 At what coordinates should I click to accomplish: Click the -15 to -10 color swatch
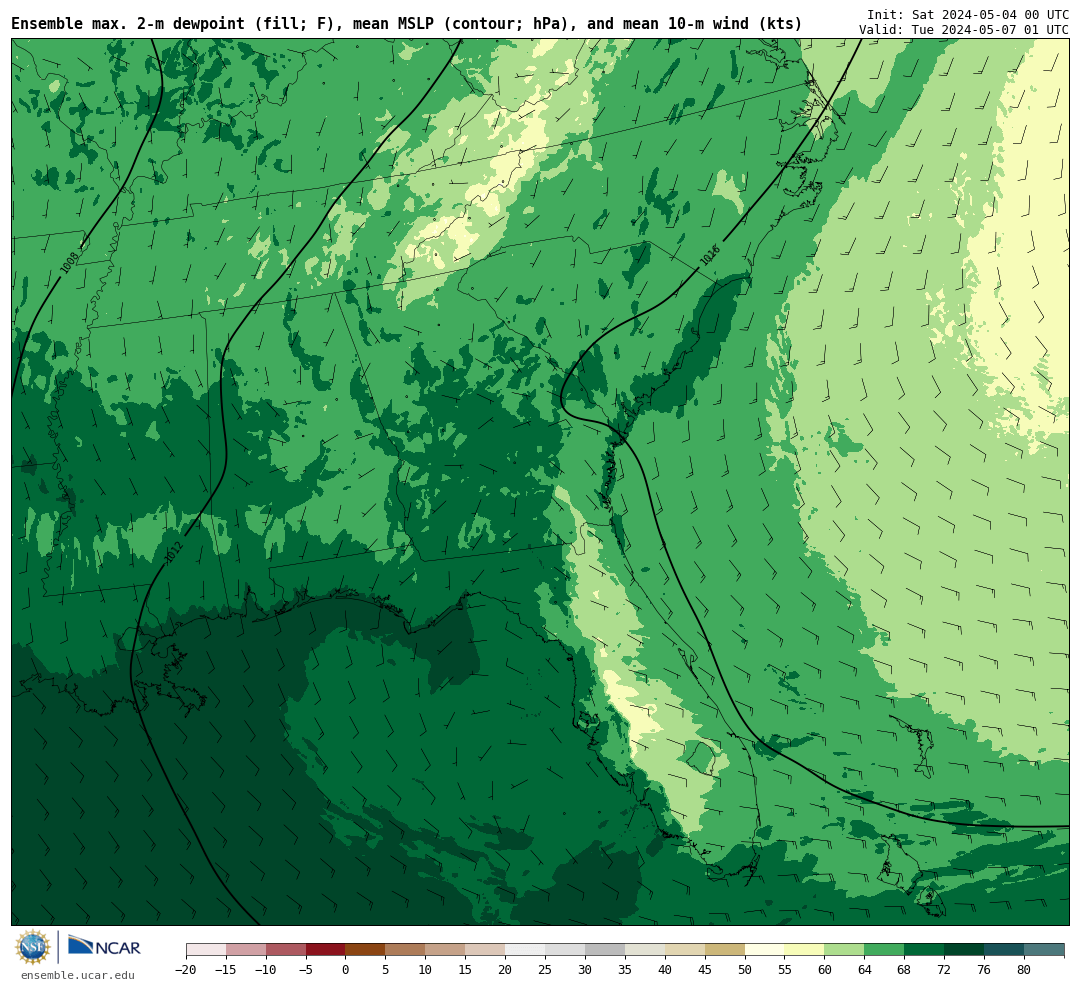[246, 950]
